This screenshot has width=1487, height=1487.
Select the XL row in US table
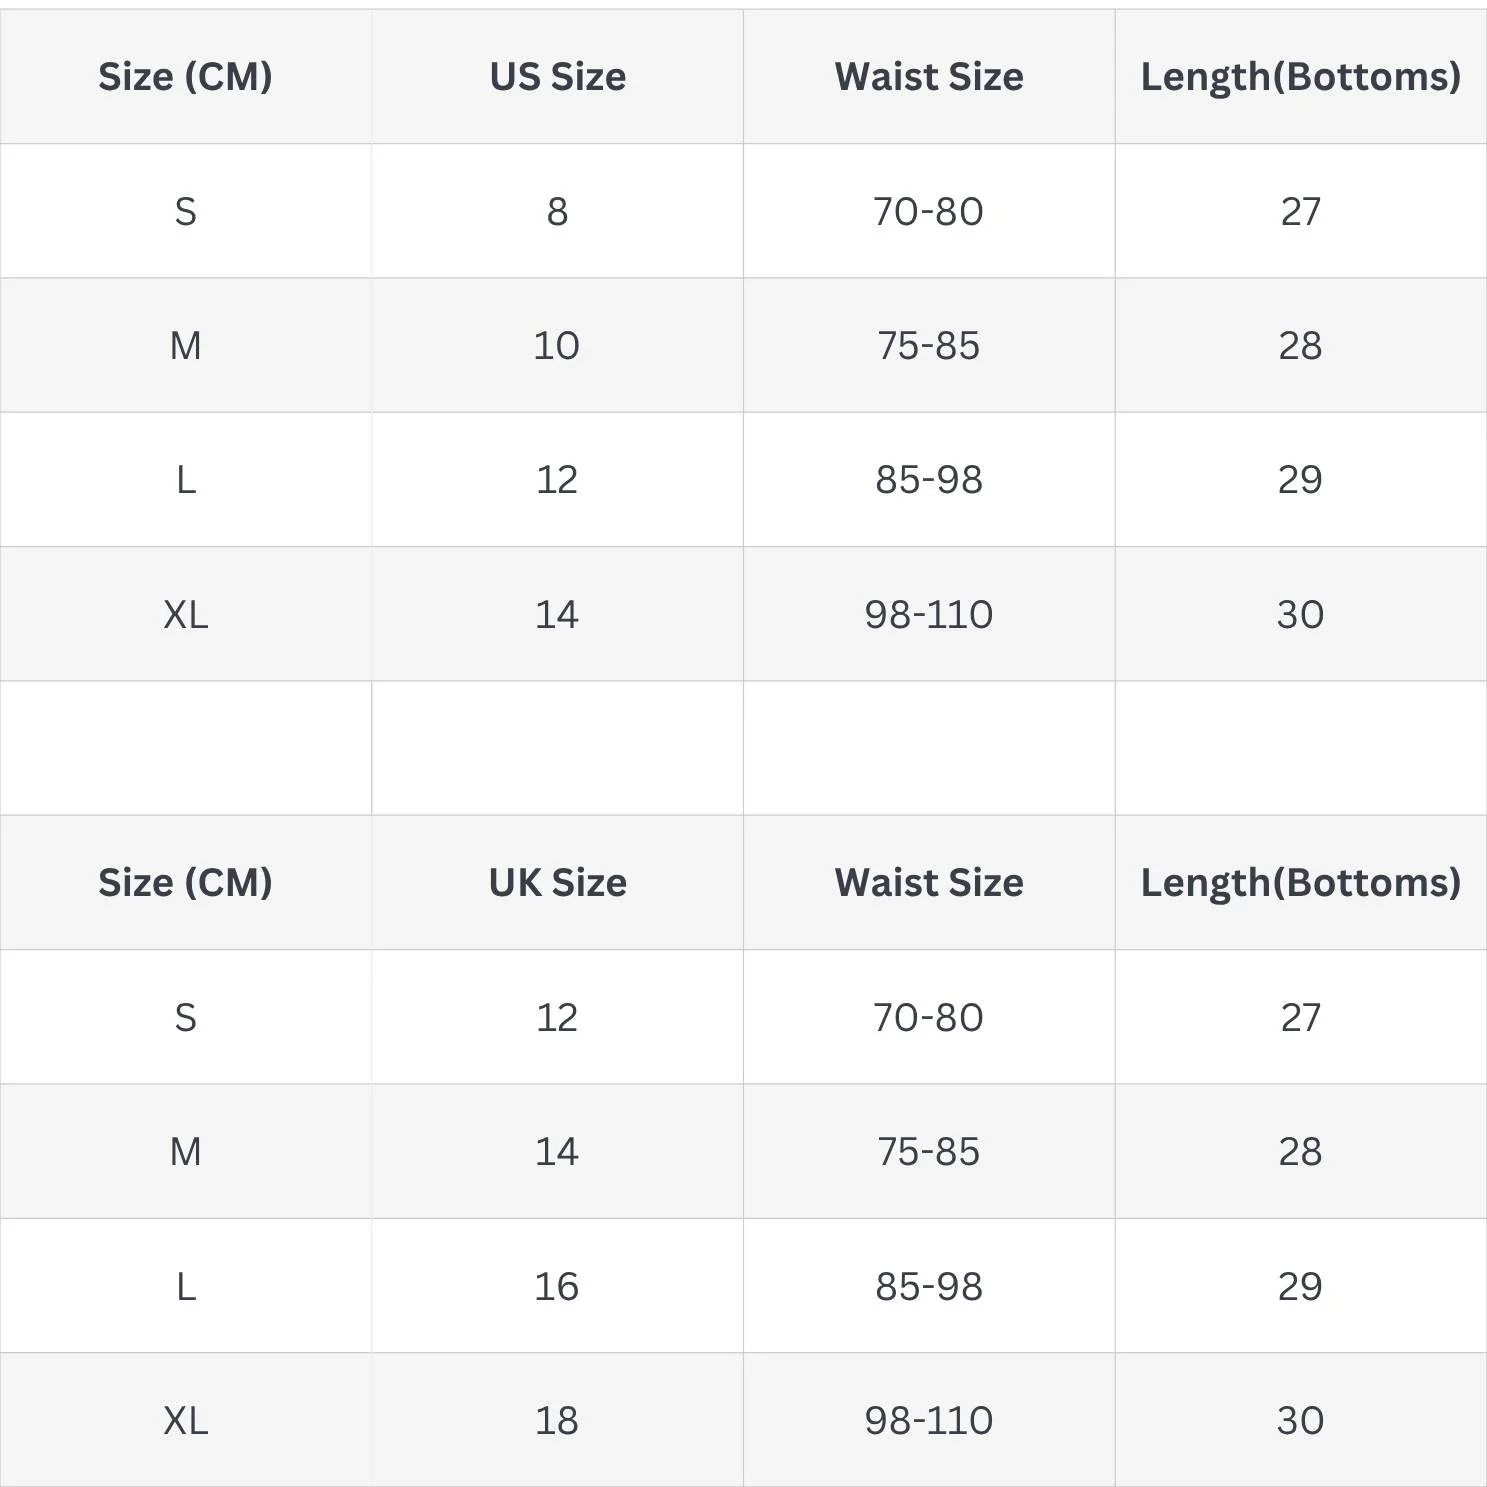[x=743, y=614]
